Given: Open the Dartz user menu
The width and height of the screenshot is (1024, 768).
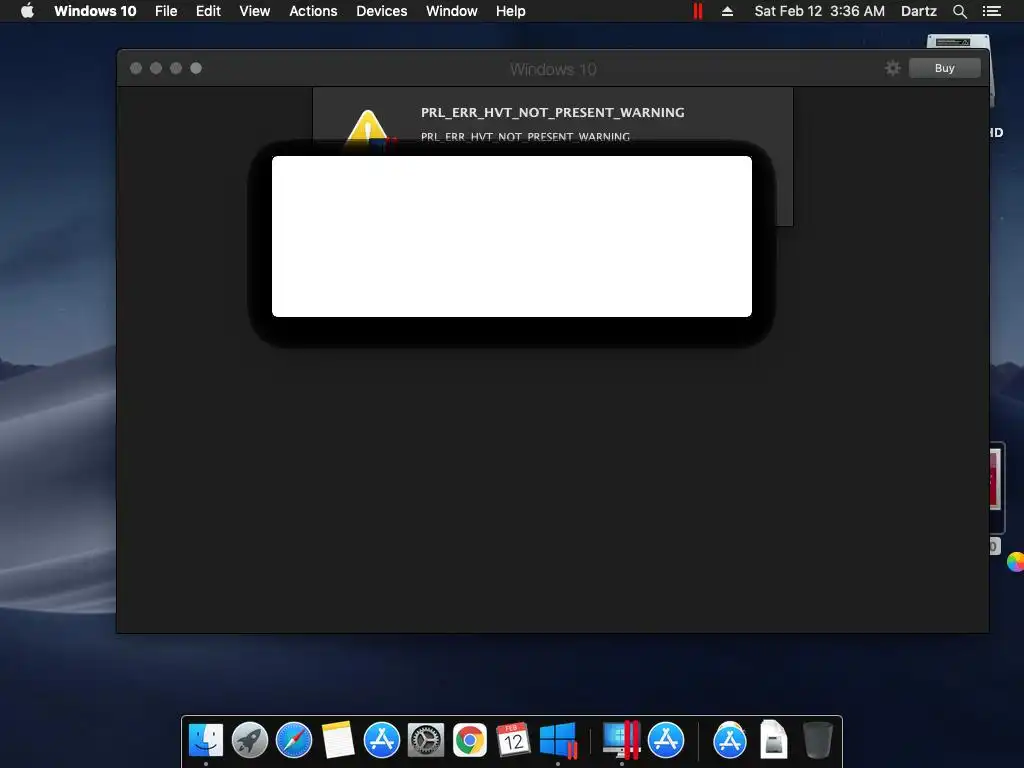Looking at the screenshot, I should (x=919, y=11).
